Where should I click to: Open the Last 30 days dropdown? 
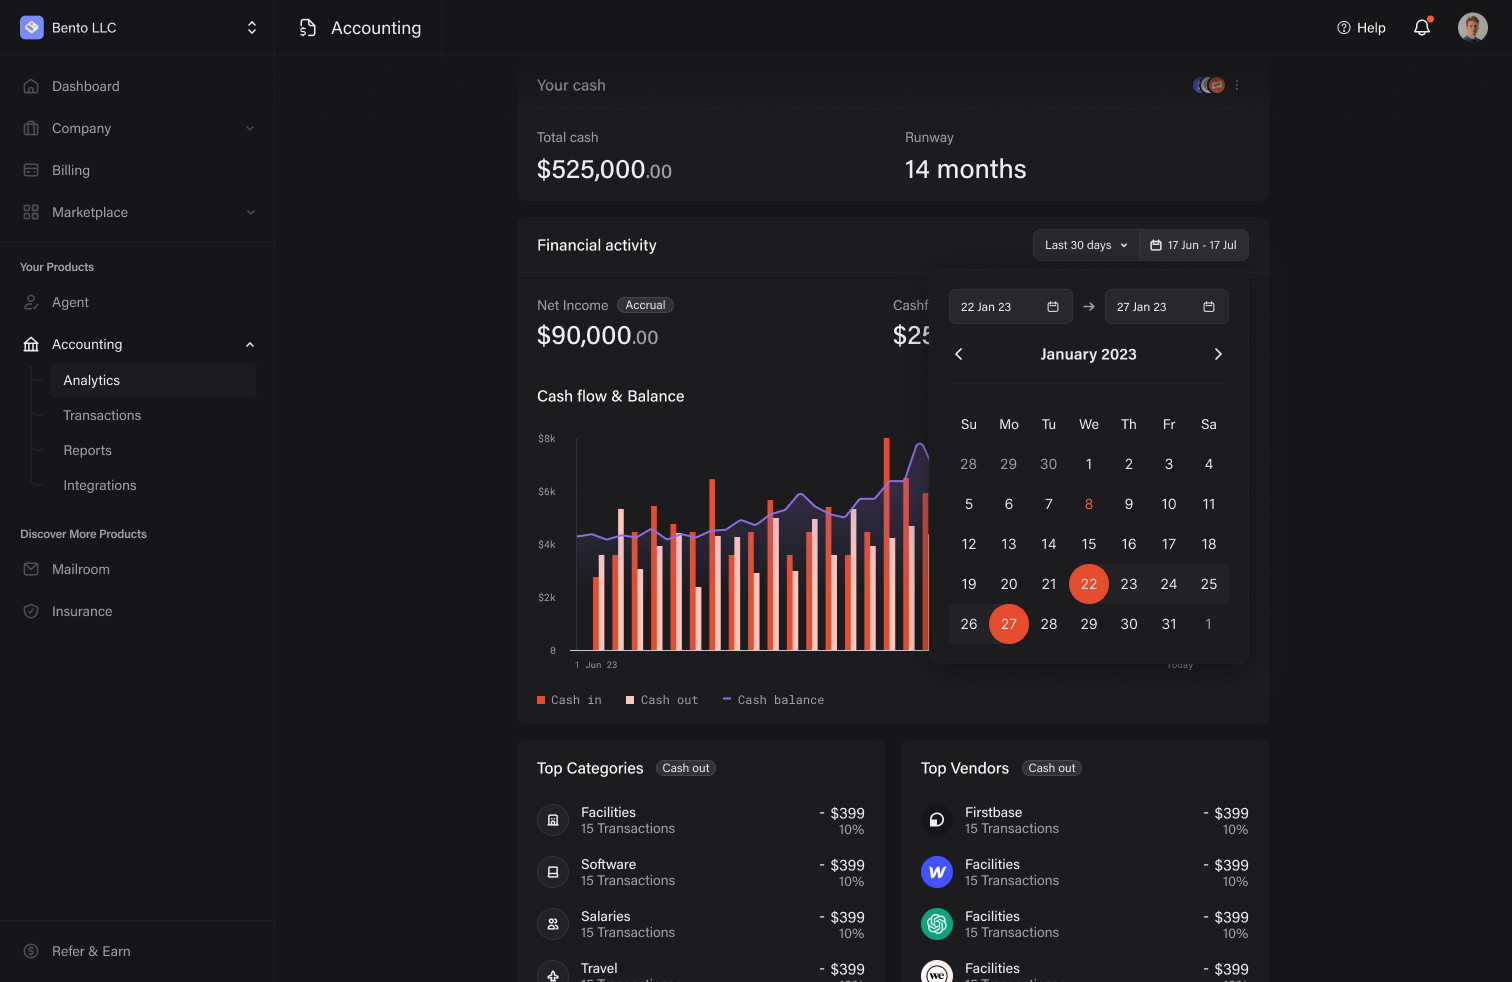tap(1085, 244)
